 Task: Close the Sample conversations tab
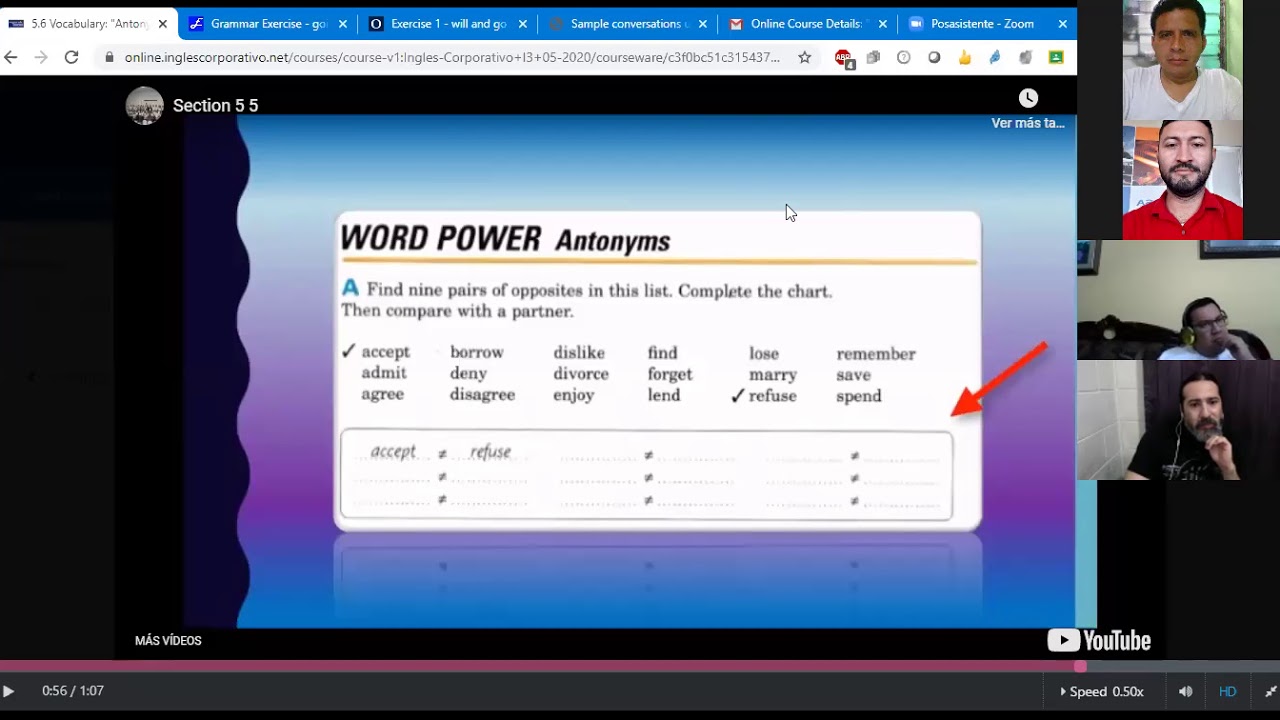coord(702,24)
